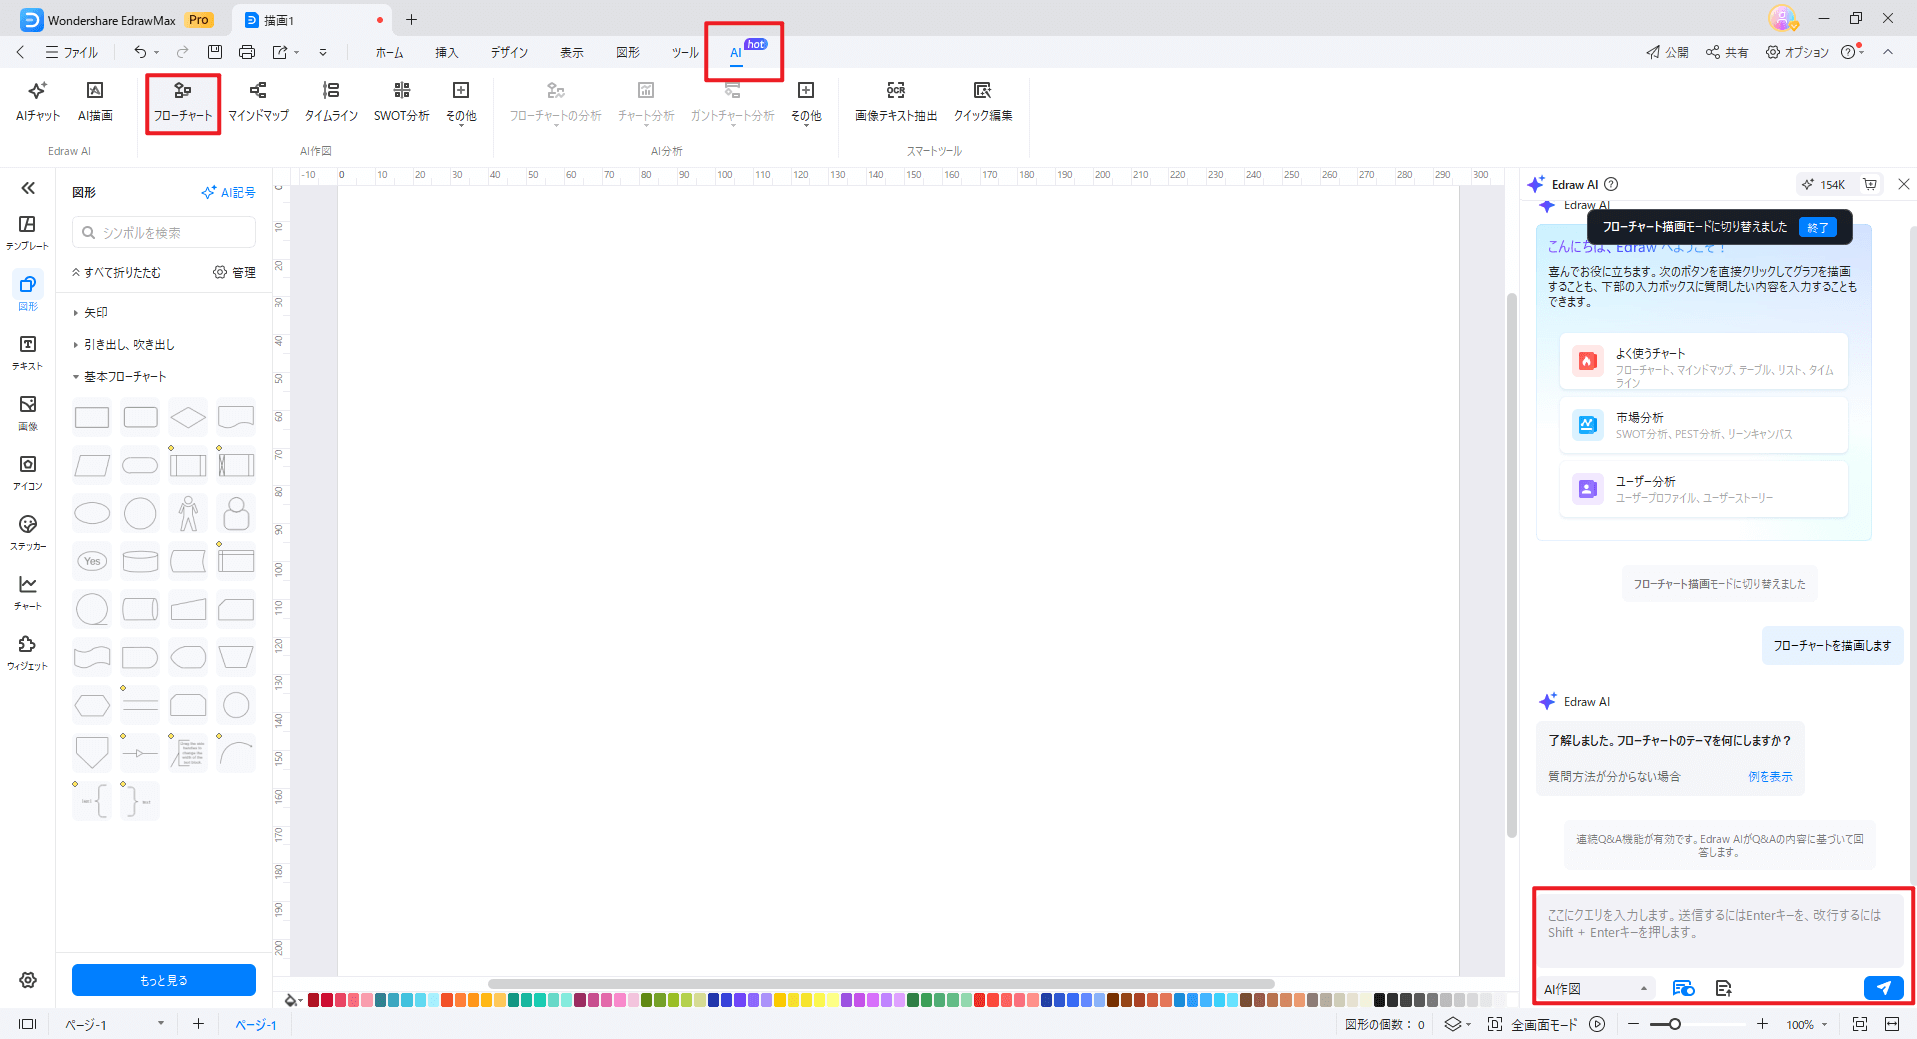Open the ウィジェット sidebar panel
Viewport: 1917px width, 1039px height.
pyautogui.click(x=28, y=652)
